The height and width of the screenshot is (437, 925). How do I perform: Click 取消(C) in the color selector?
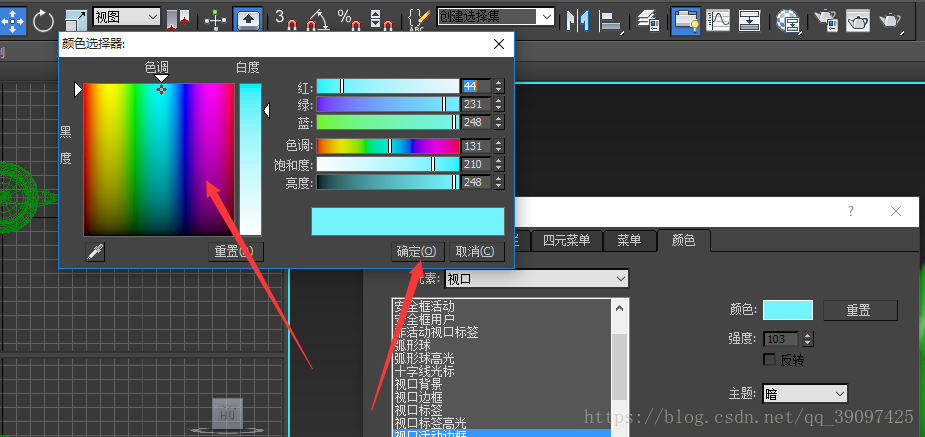click(477, 252)
